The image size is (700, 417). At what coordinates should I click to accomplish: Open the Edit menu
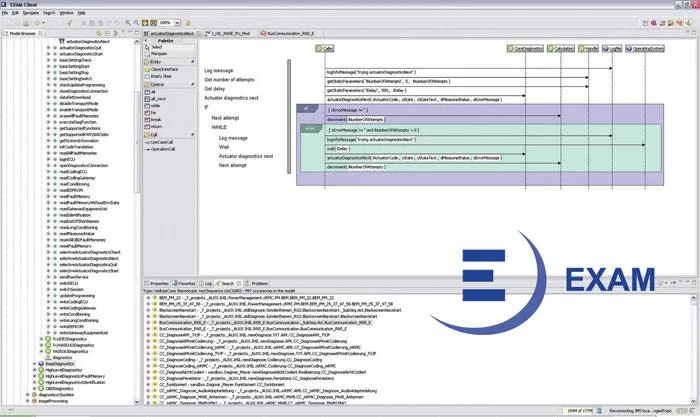tap(15, 13)
